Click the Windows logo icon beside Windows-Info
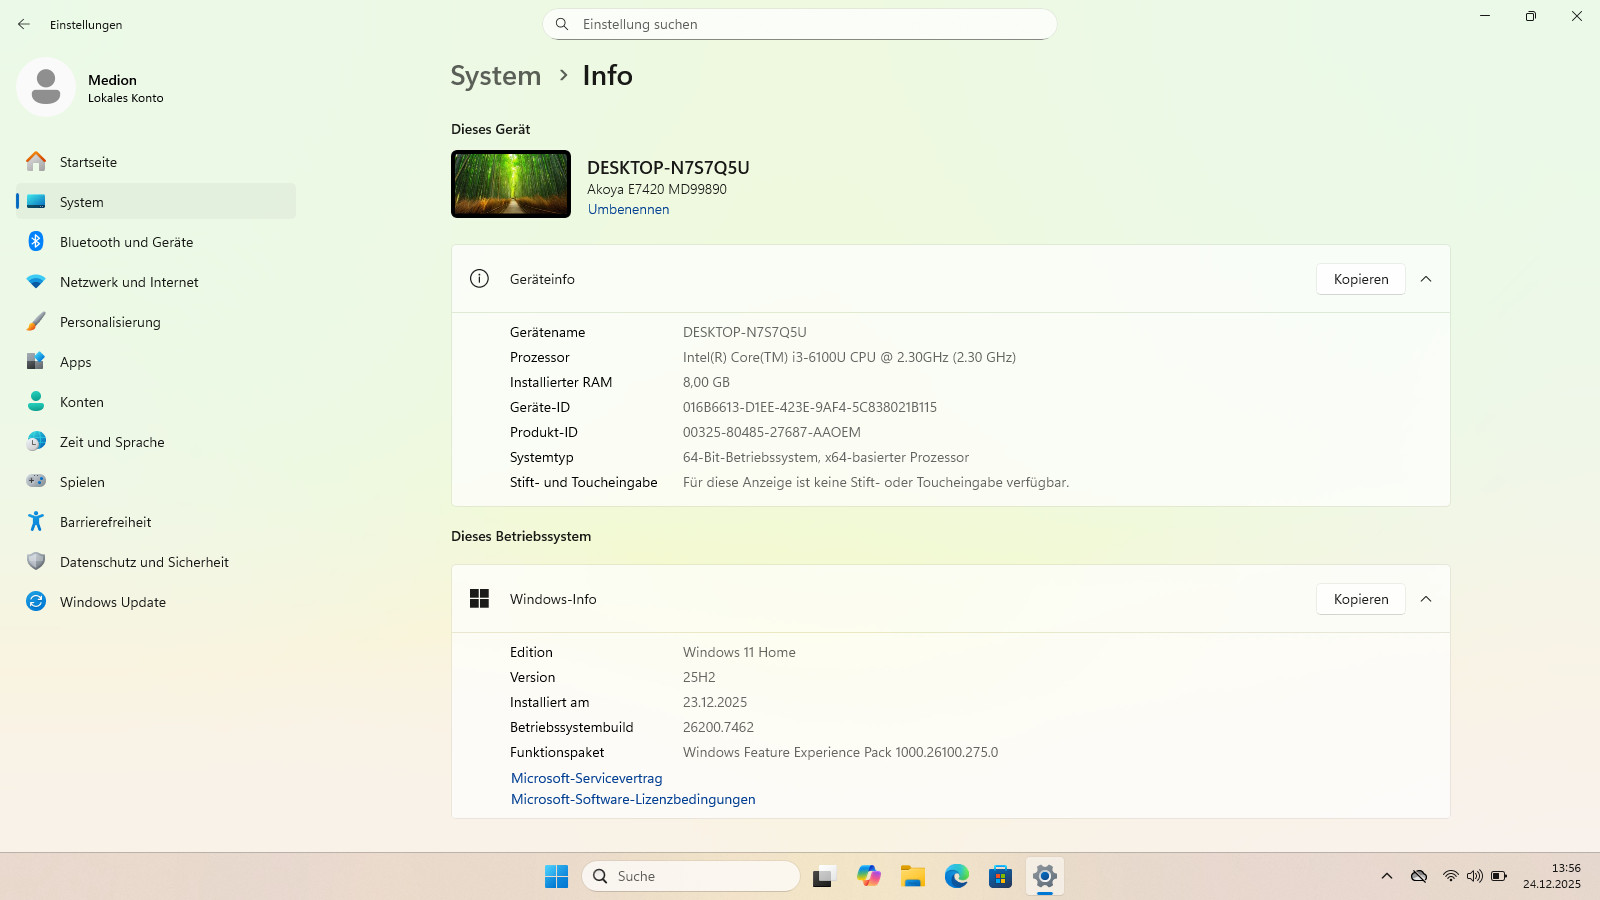This screenshot has width=1600, height=900. click(480, 599)
